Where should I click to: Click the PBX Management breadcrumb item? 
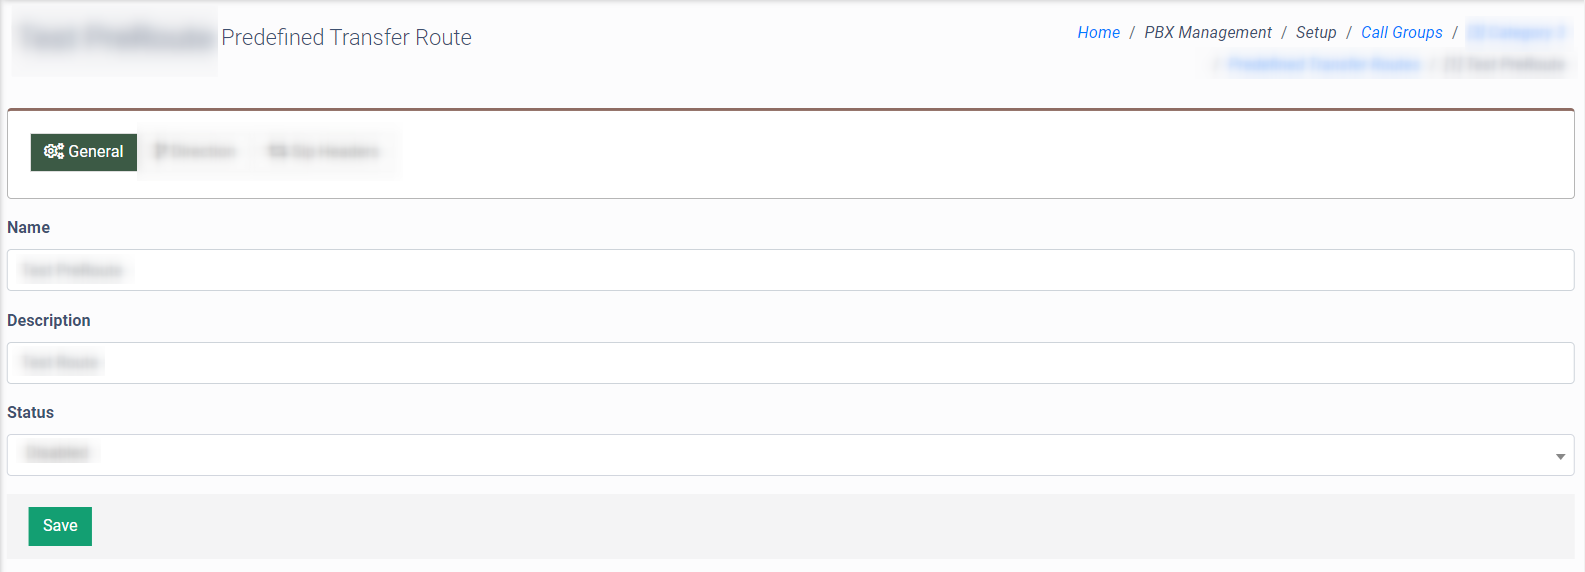[1208, 33]
